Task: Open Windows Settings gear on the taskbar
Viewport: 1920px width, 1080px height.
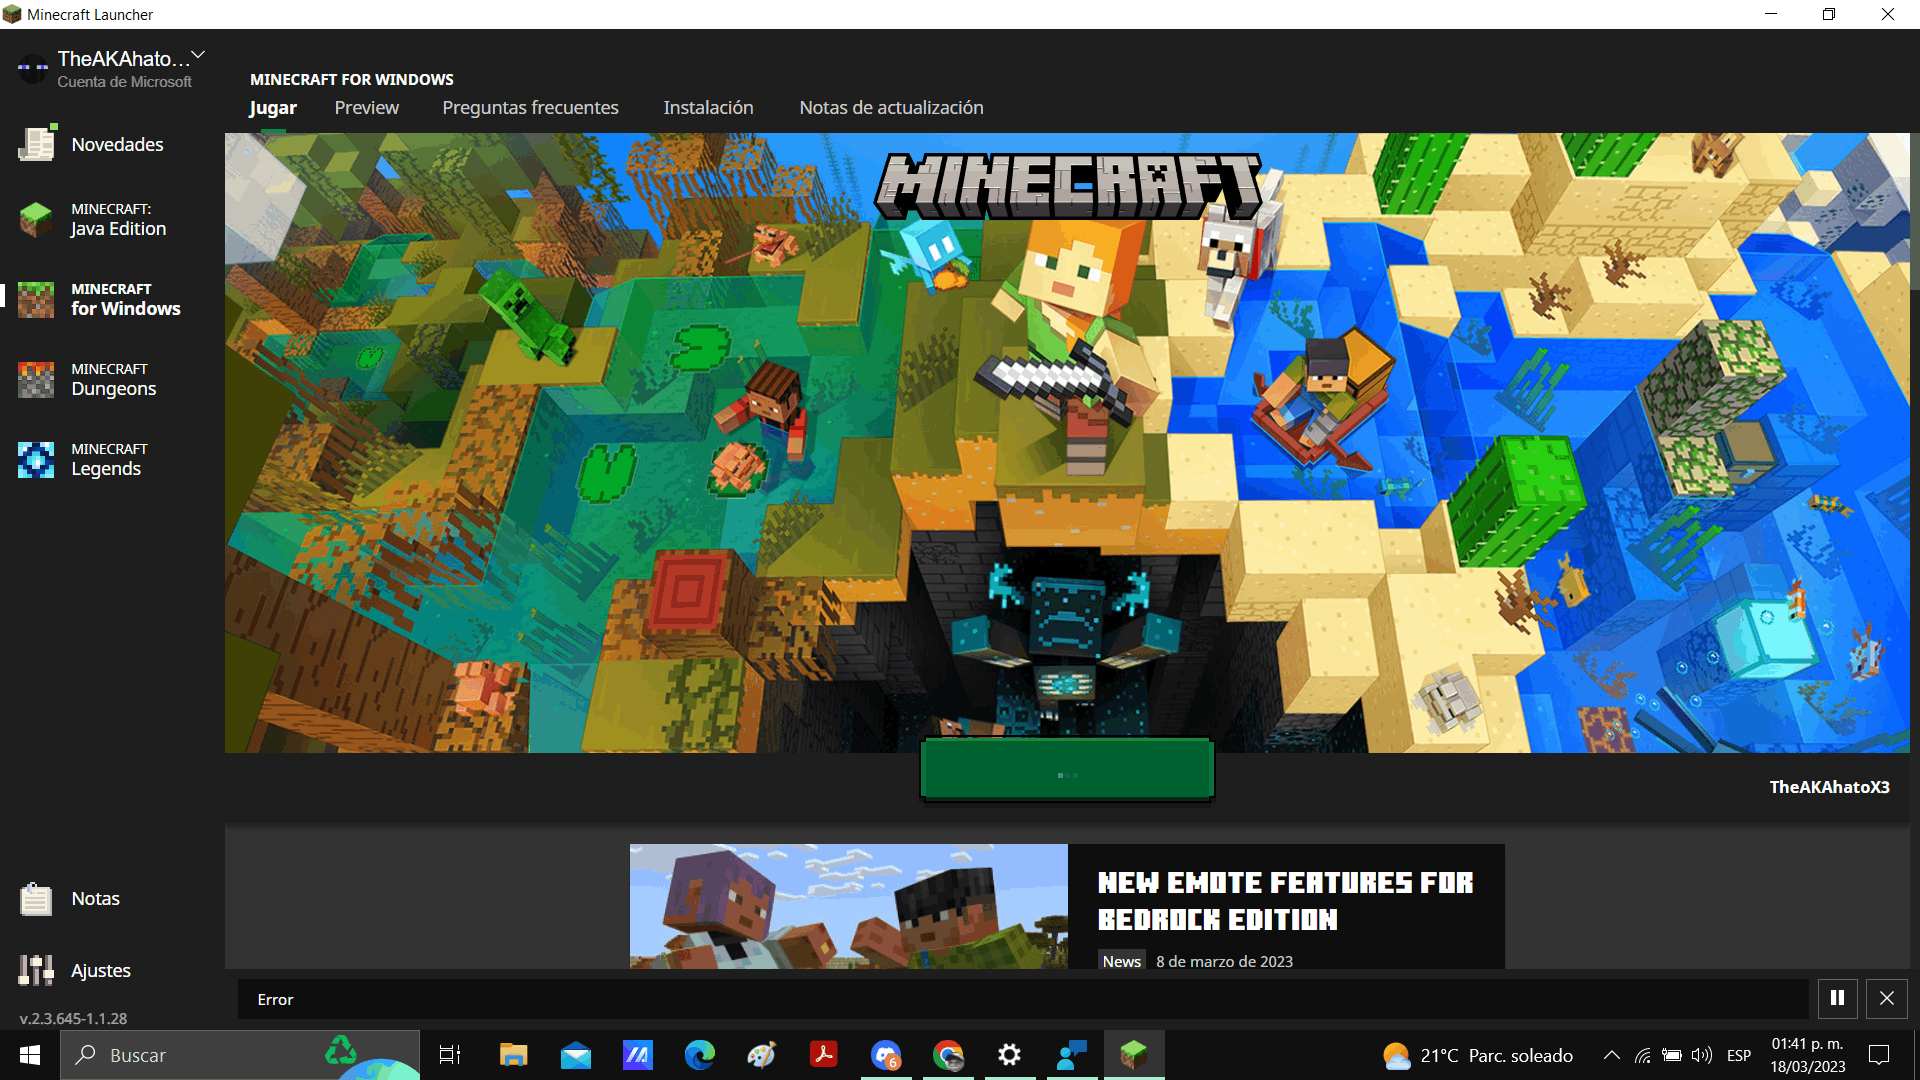Action: click(x=1010, y=1055)
